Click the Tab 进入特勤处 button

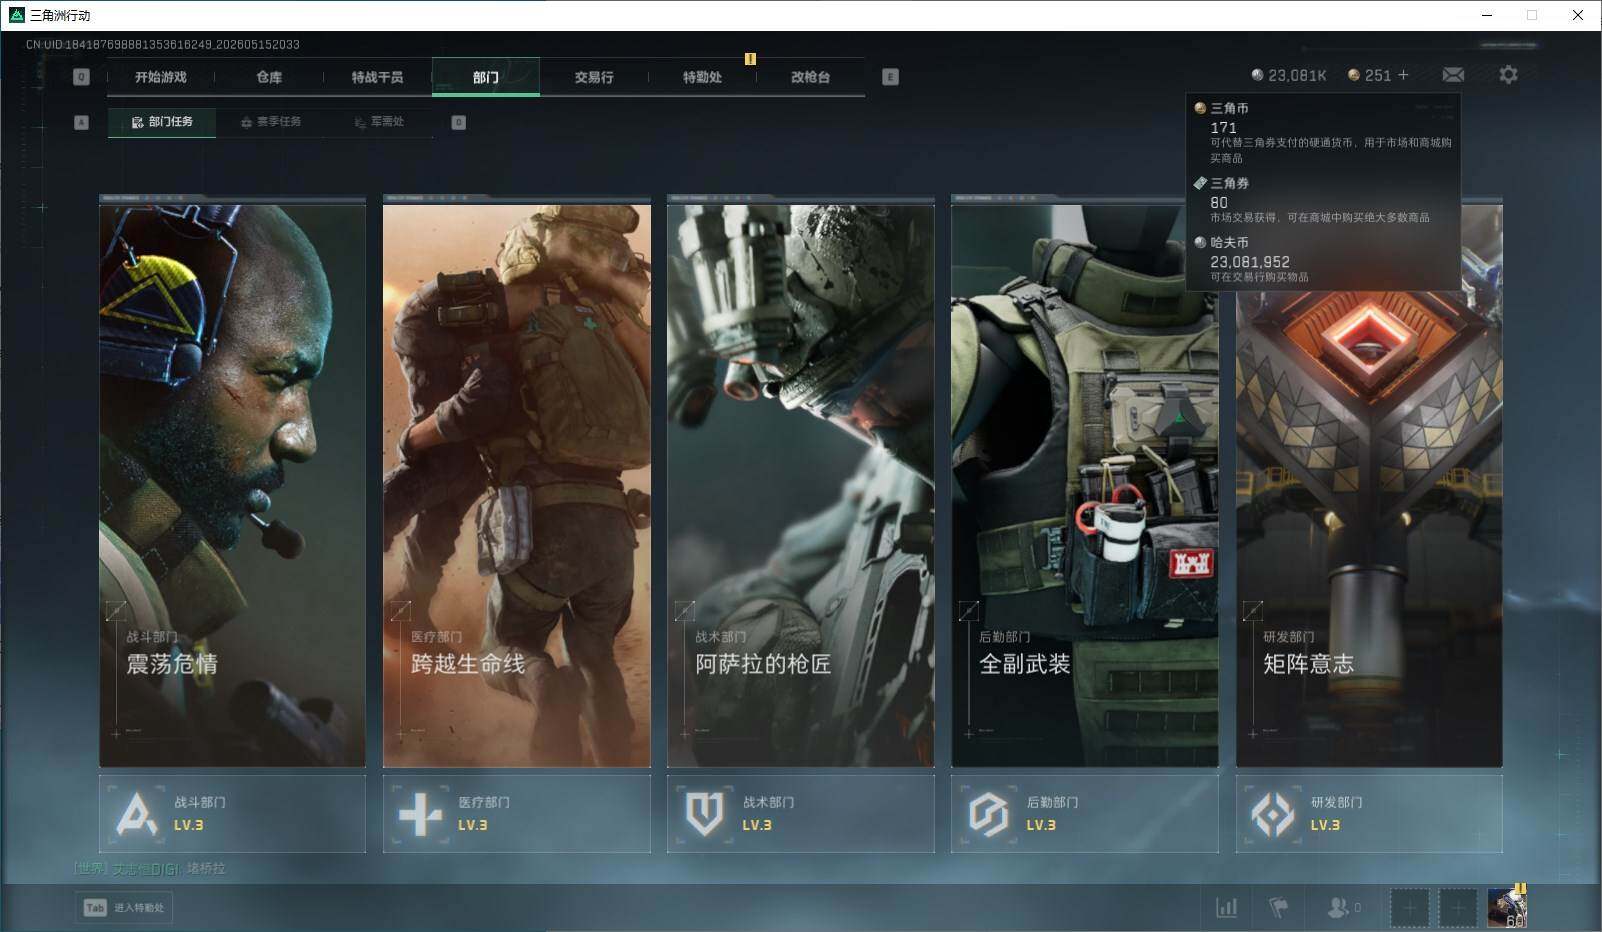pos(124,907)
